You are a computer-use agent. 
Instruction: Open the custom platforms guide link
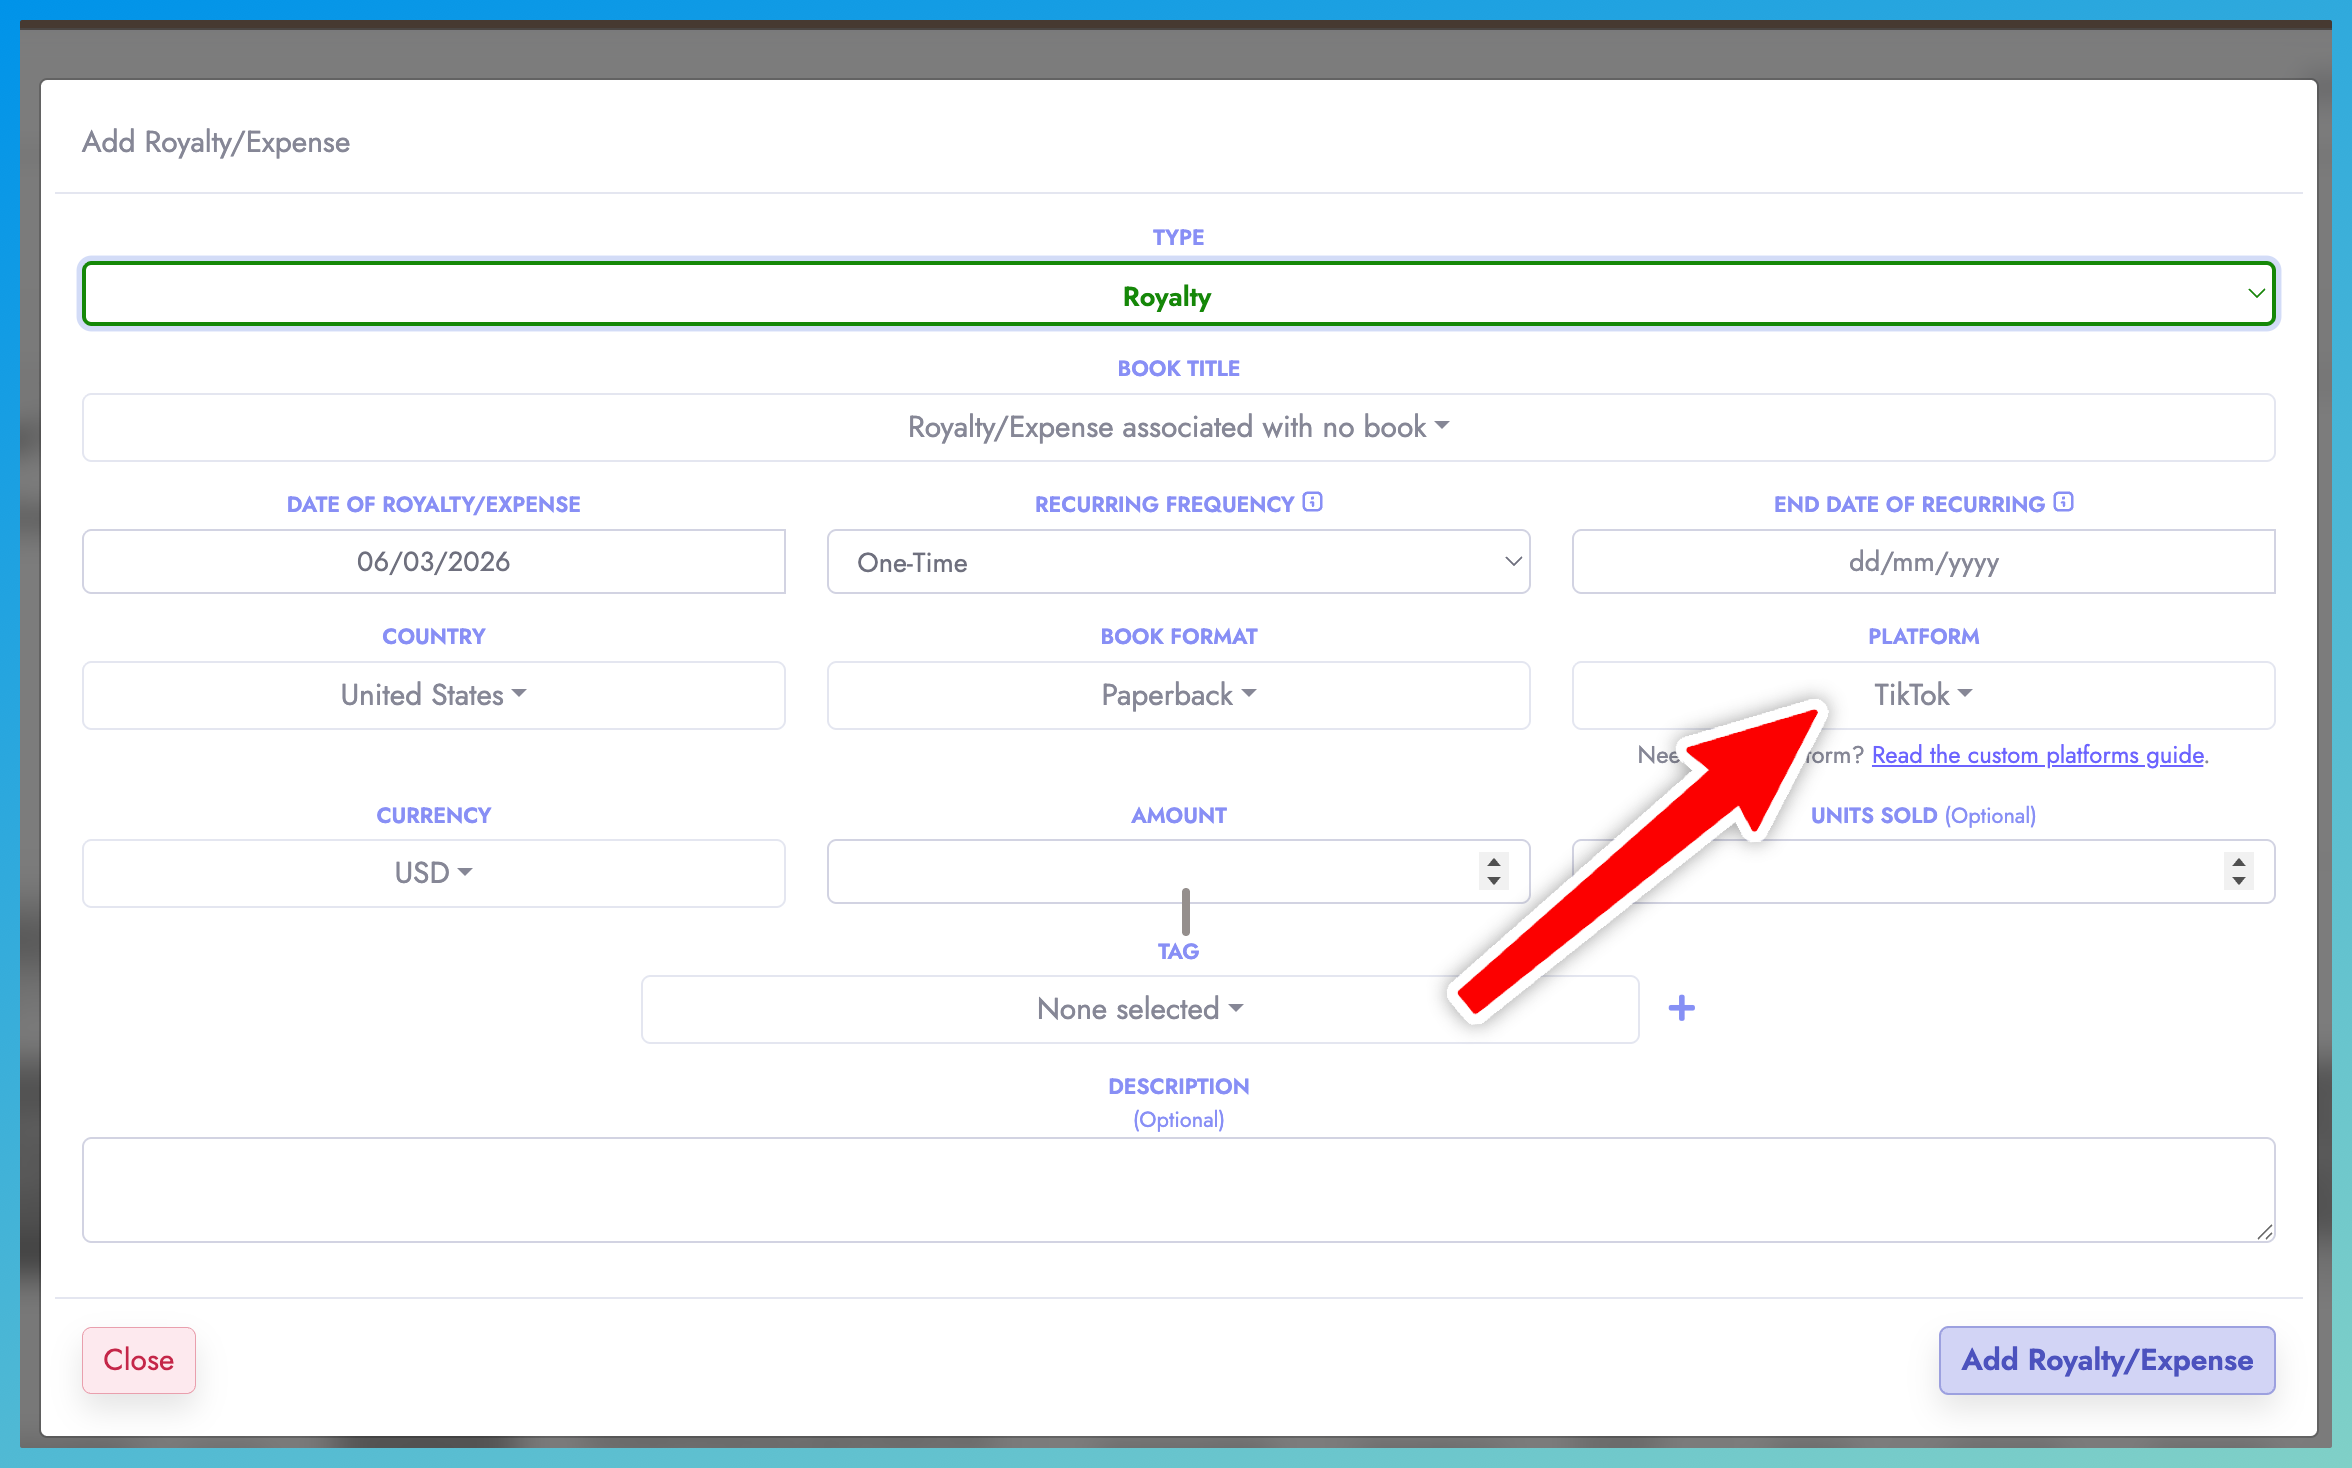tap(2037, 755)
